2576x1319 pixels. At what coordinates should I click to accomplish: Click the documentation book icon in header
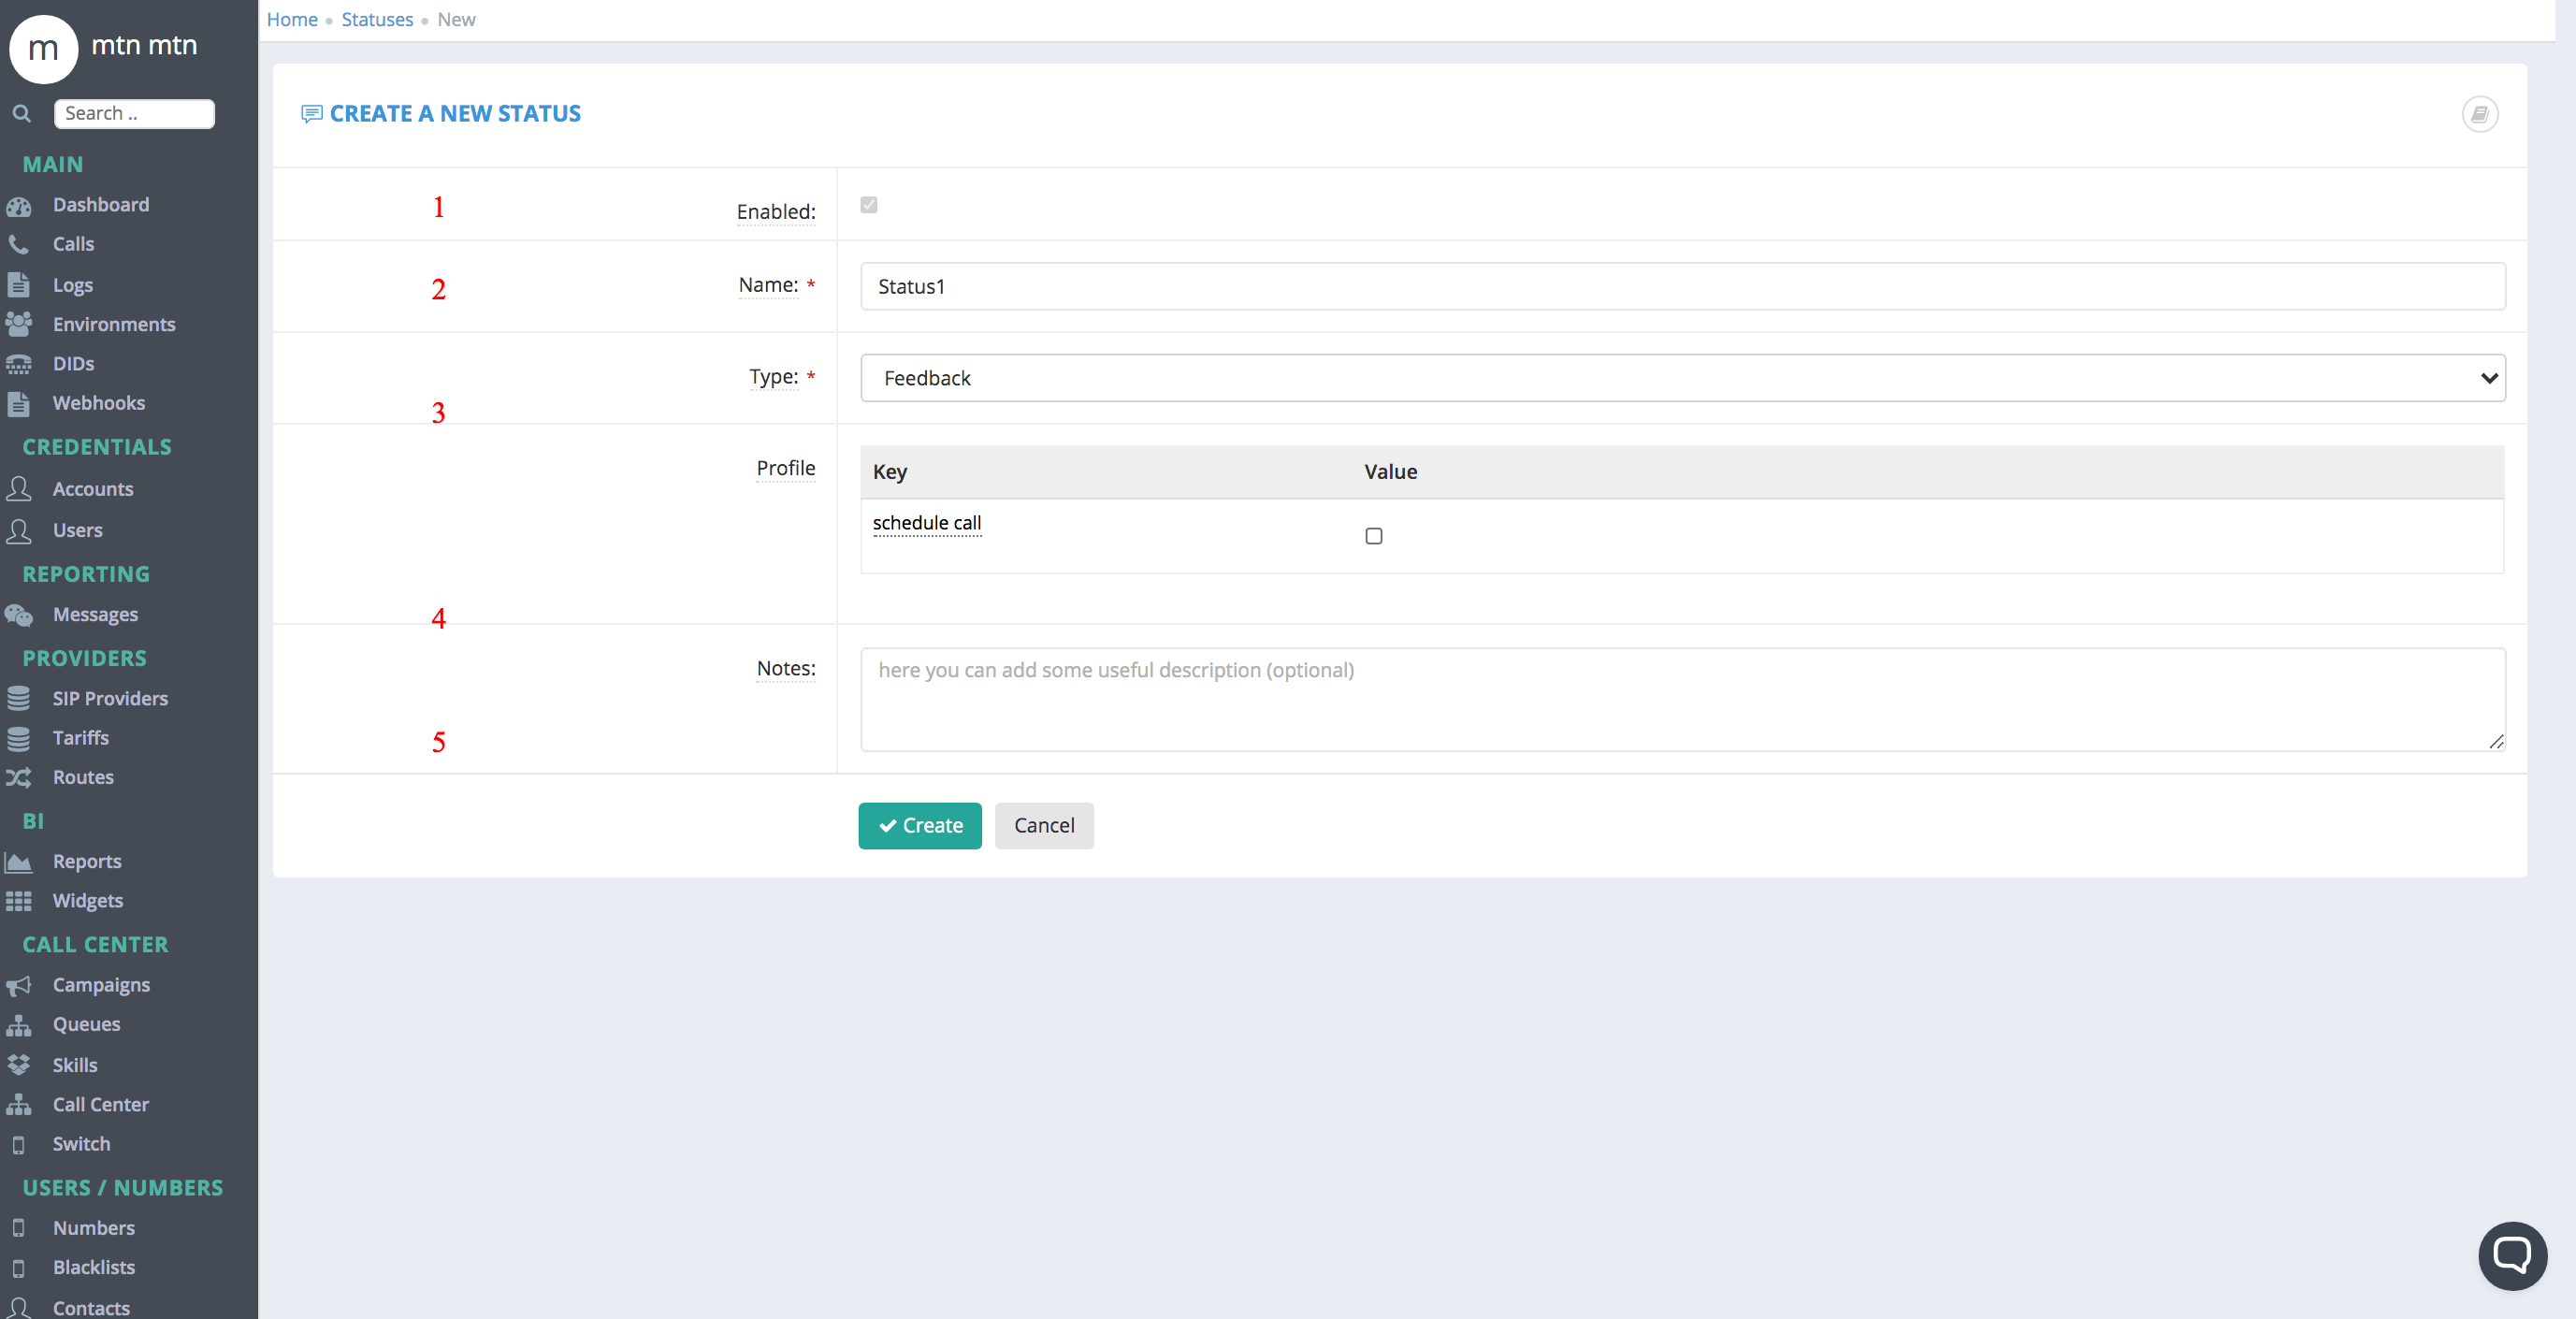(x=2479, y=114)
